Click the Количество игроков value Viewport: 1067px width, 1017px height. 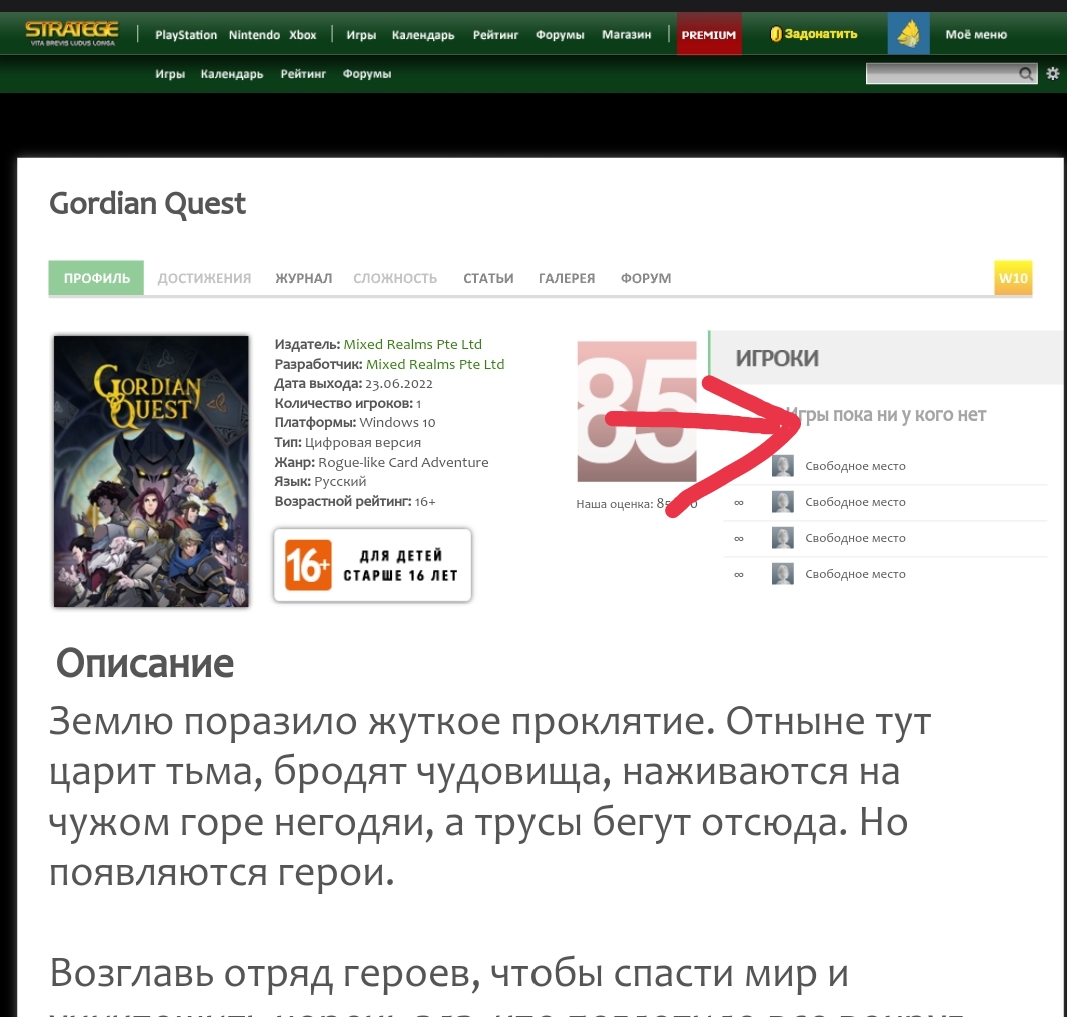coord(418,403)
